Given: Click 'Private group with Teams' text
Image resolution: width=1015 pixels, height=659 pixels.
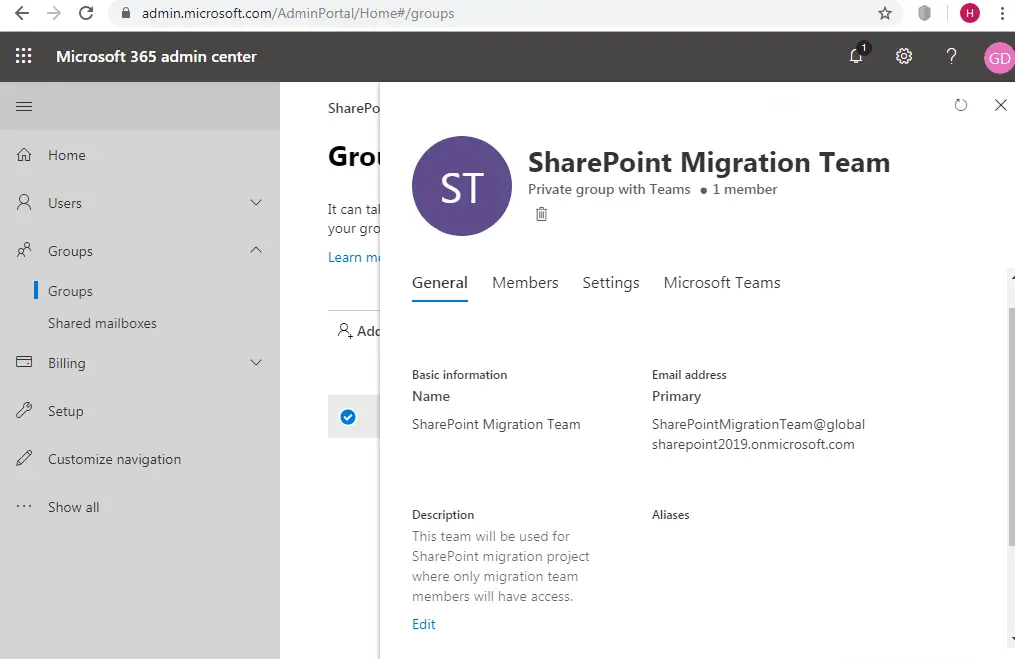Looking at the screenshot, I should pyautogui.click(x=609, y=189).
